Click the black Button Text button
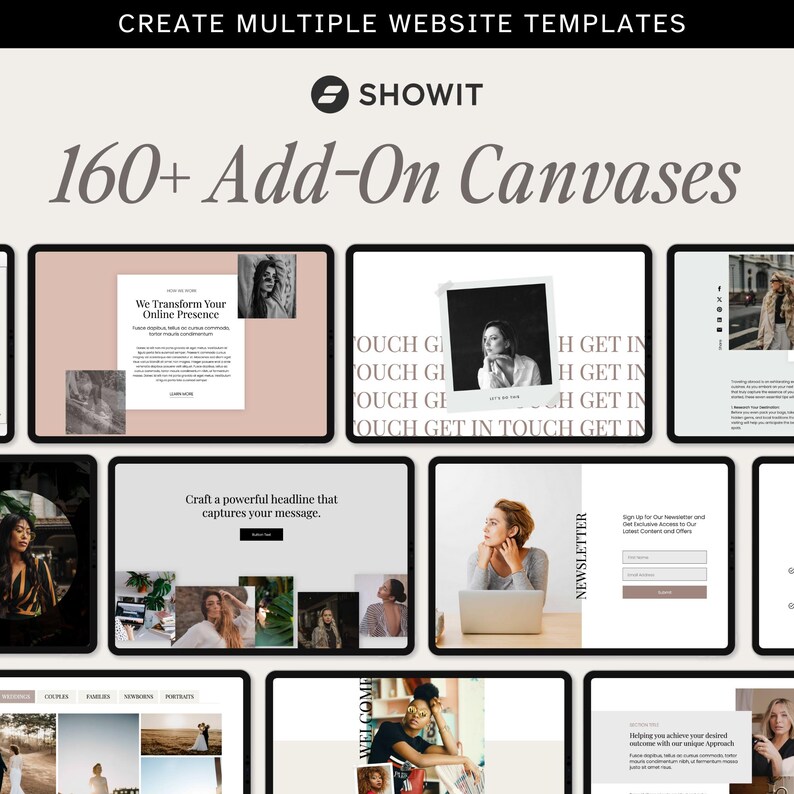 pyautogui.click(x=261, y=535)
